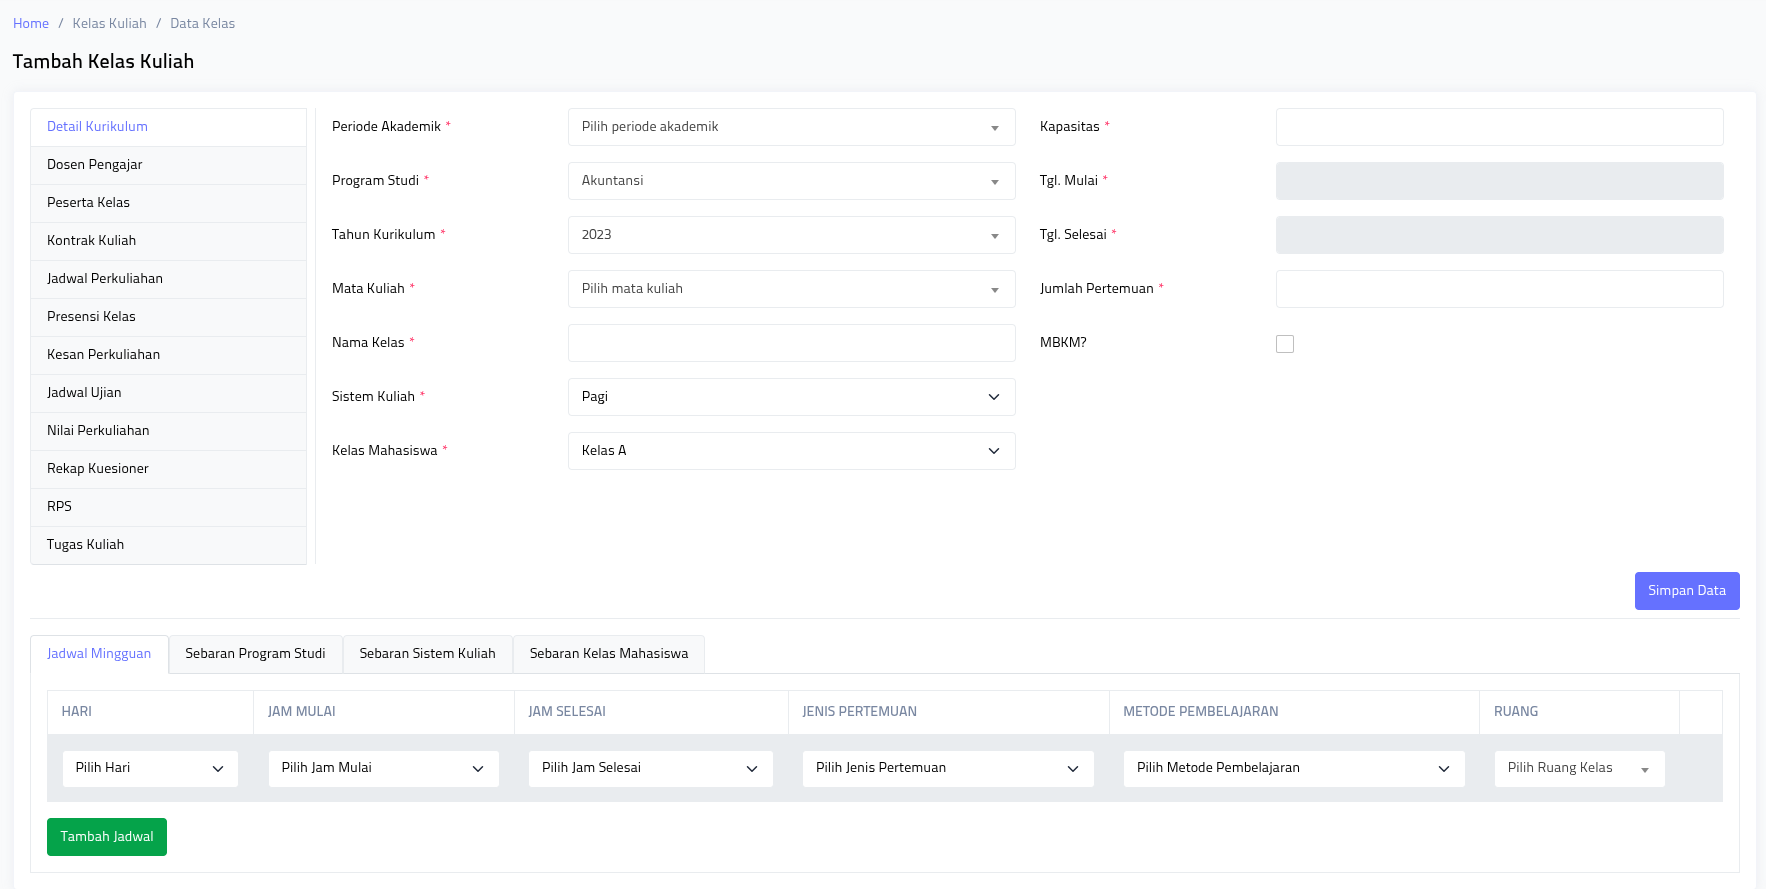The image size is (1766, 889).
Task: Go to Tugas Kuliah in sidebar
Action: (x=86, y=545)
